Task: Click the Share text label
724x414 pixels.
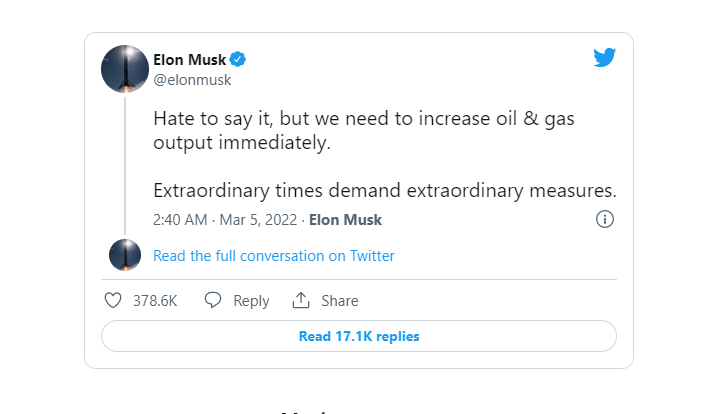Action: tap(339, 300)
